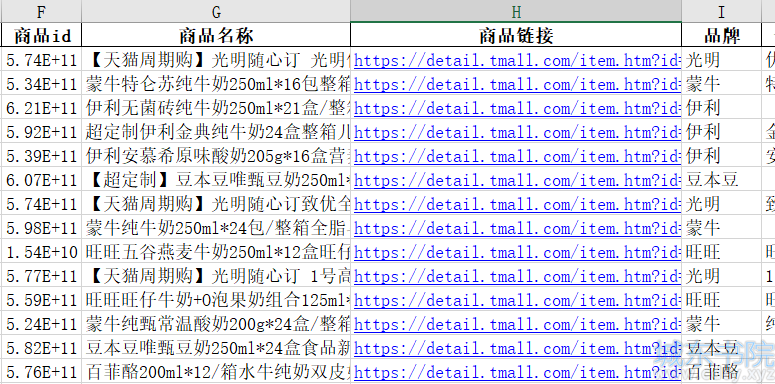Open tmall link in 豆本豆唯甄豆奶250ml*24盒 row

point(517,348)
